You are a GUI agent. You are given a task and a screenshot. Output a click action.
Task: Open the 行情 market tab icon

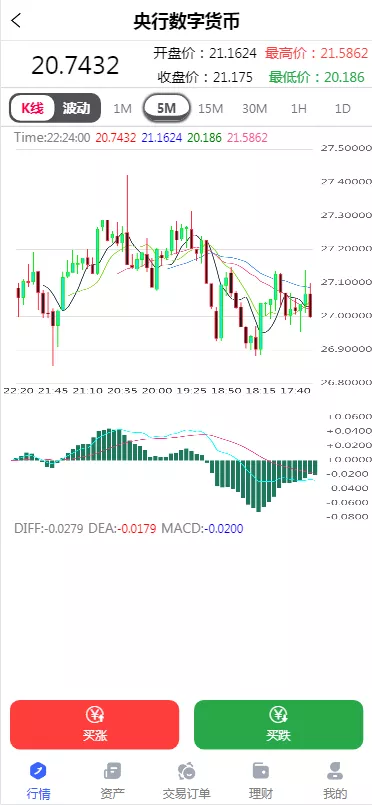pyautogui.click(x=38, y=771)
